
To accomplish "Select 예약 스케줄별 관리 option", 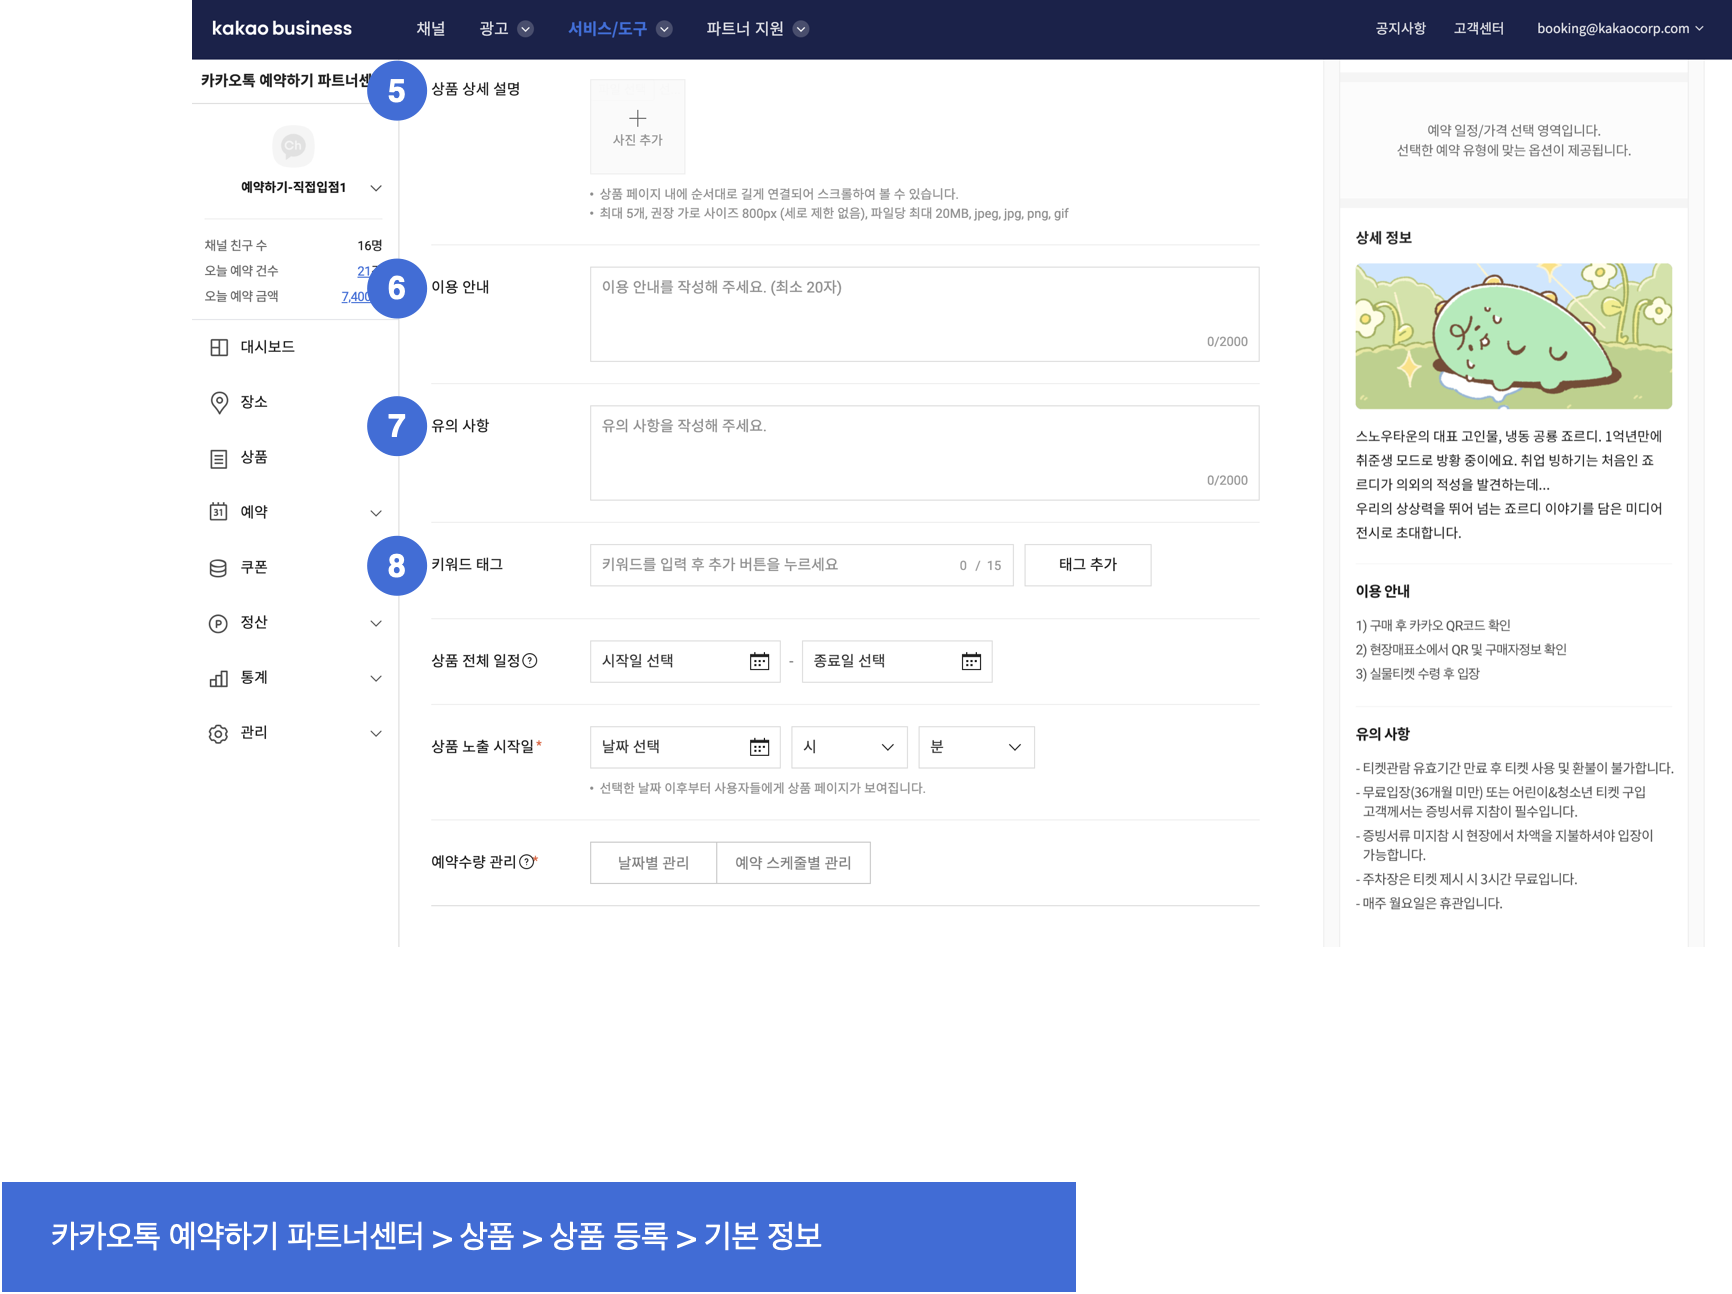I will (x=793, y=863).
